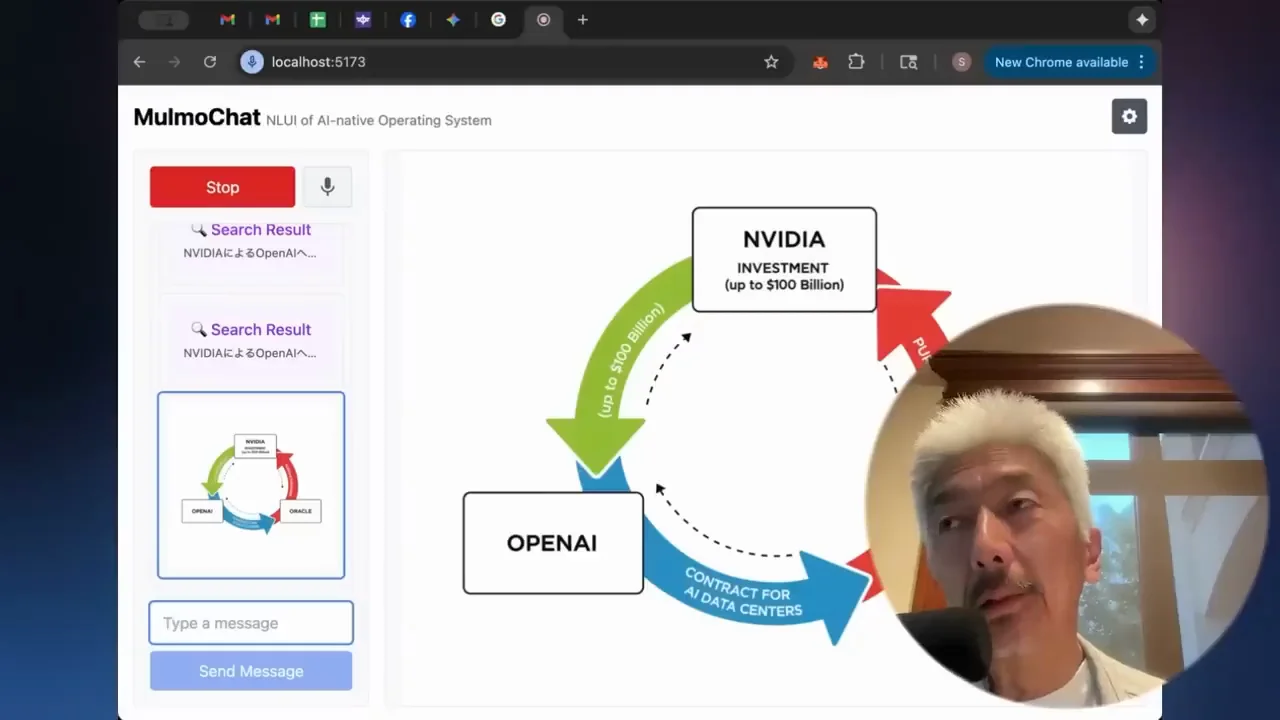The width and height of the screenshot is (1280, 720).
Task: Switch to the Facebook tab
Action: 408,20
